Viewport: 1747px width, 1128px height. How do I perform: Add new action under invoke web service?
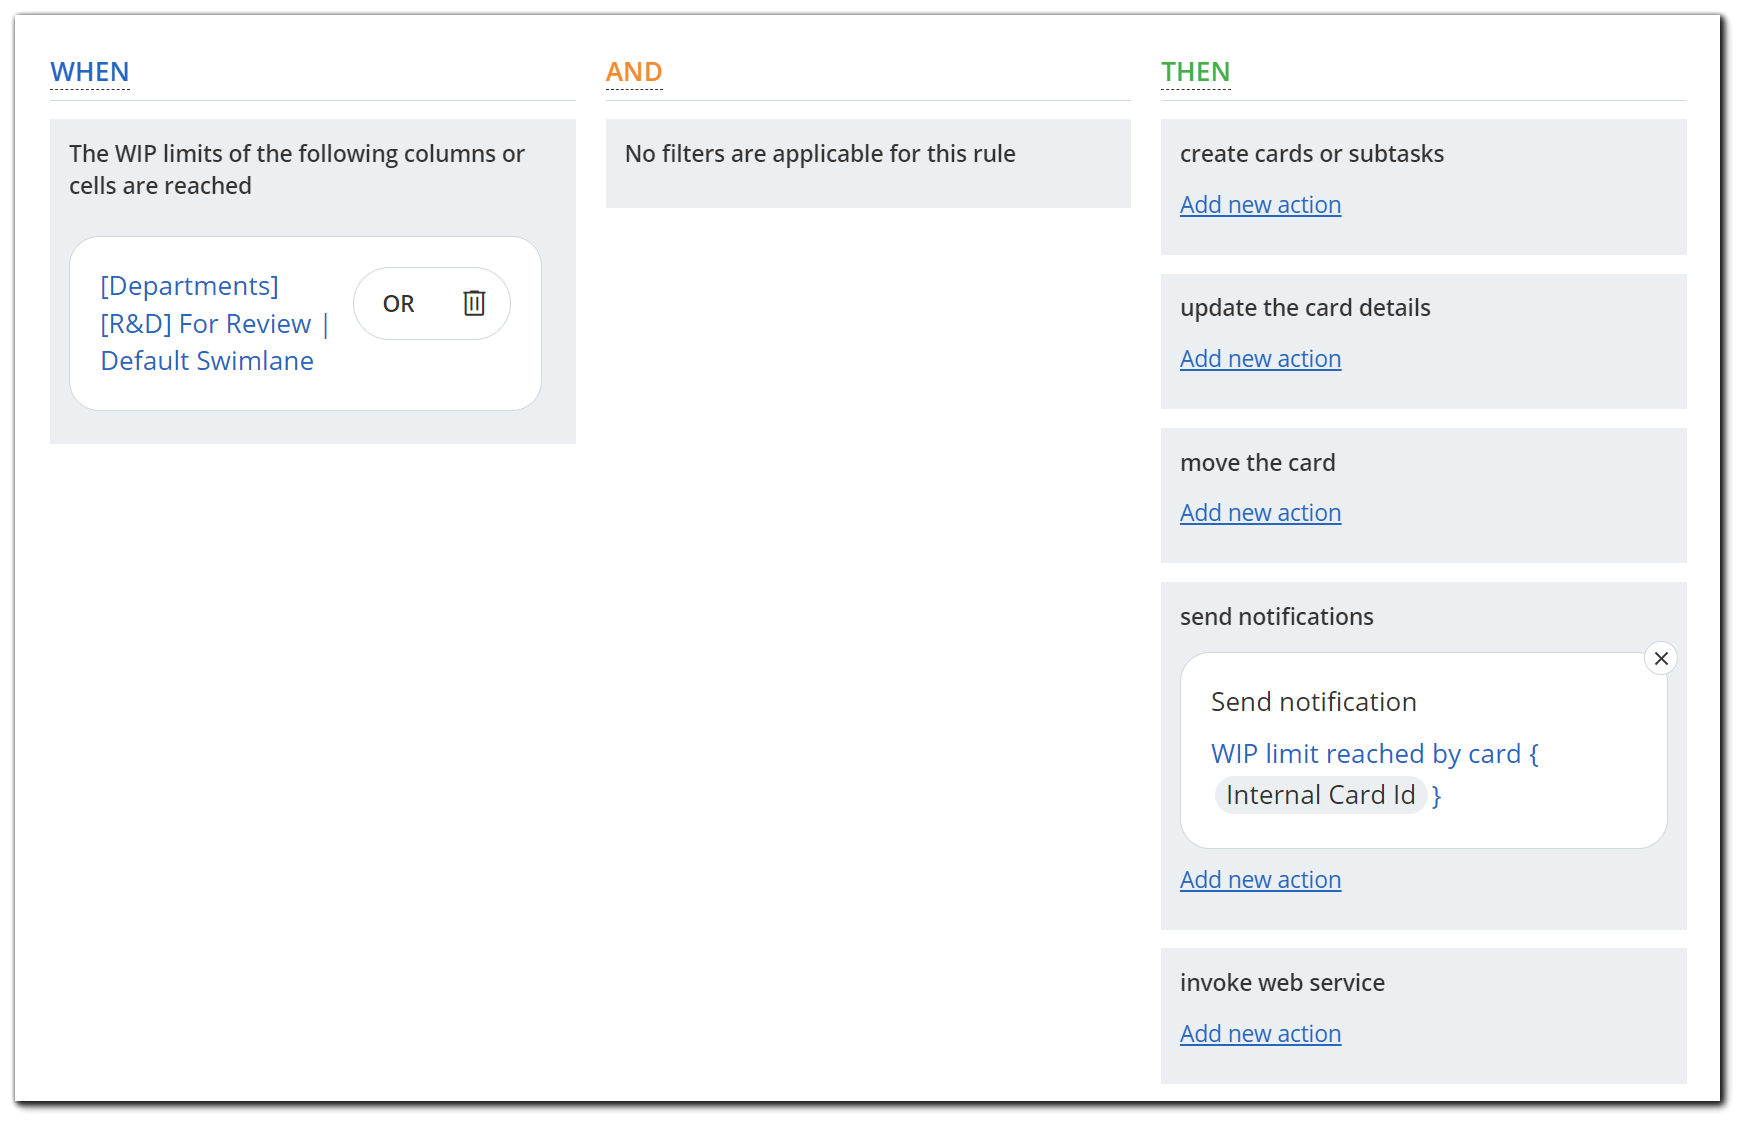click(1260, 1033)
